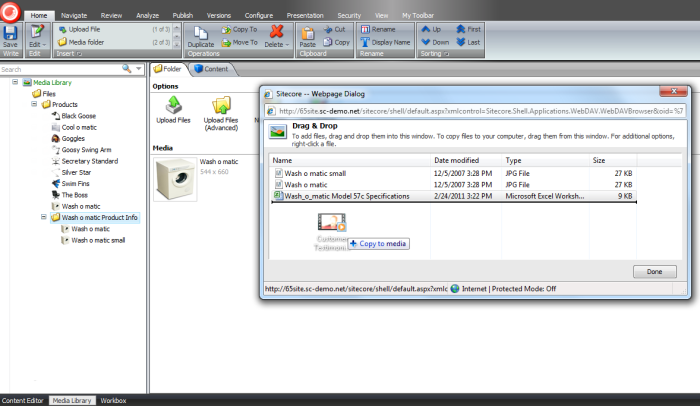700x406 pixels.
Task: Open the Configure ribbon tab
Action: 259,16
